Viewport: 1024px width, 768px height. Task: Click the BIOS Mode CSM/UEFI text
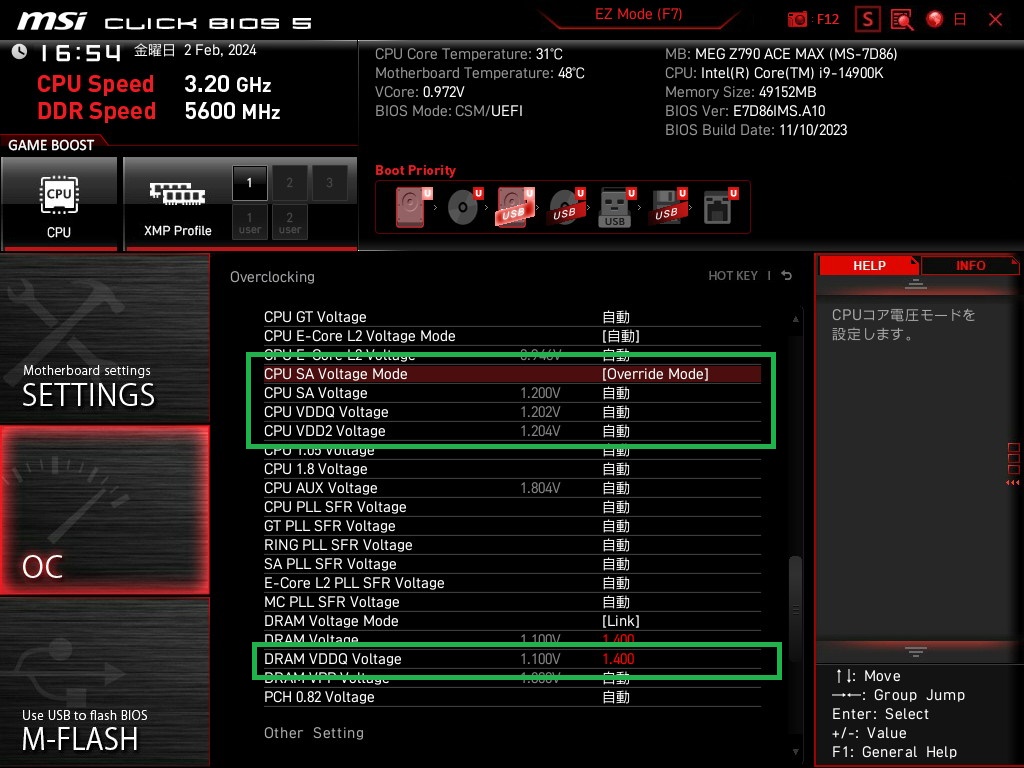click(x=449, y=111)
